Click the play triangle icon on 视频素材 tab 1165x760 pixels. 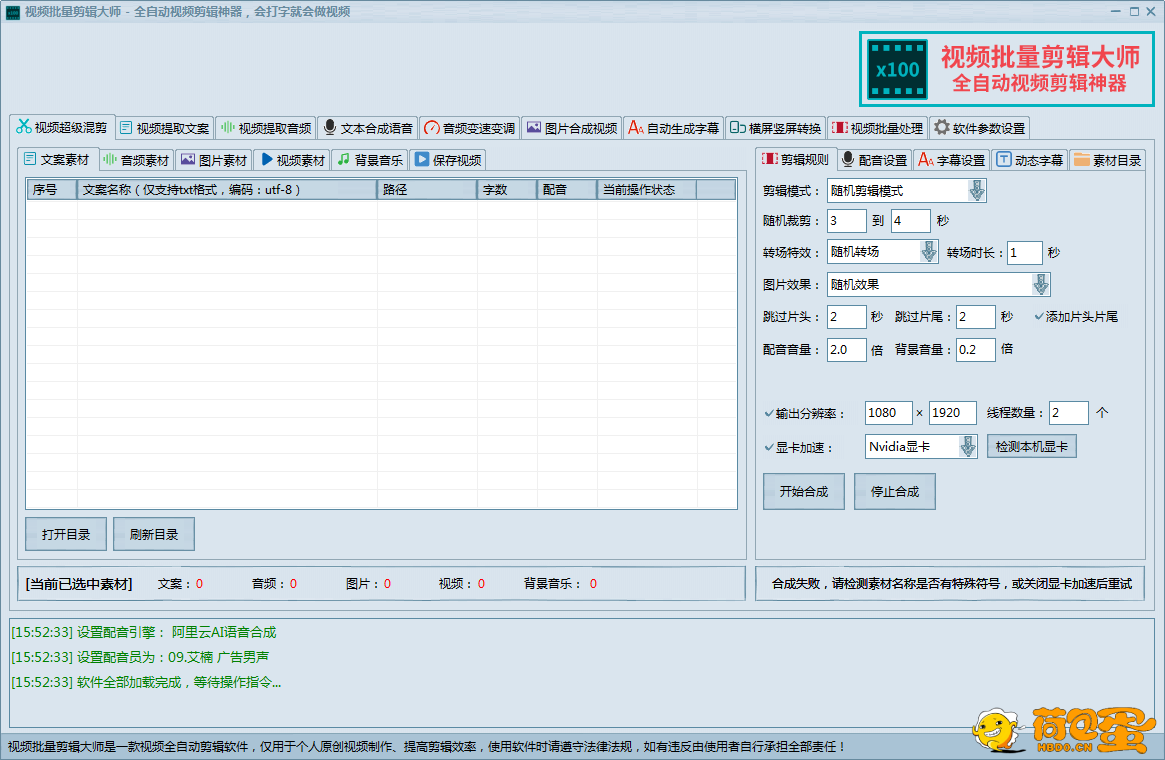pyautogui.click(x=267, y=159)
